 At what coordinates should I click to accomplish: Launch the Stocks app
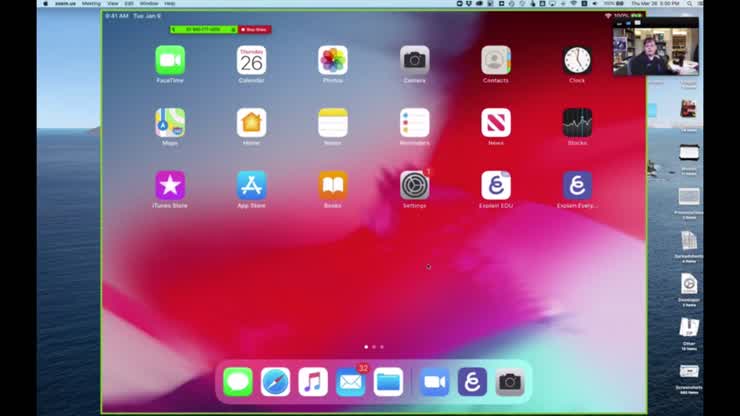click(x=577, y=123)
